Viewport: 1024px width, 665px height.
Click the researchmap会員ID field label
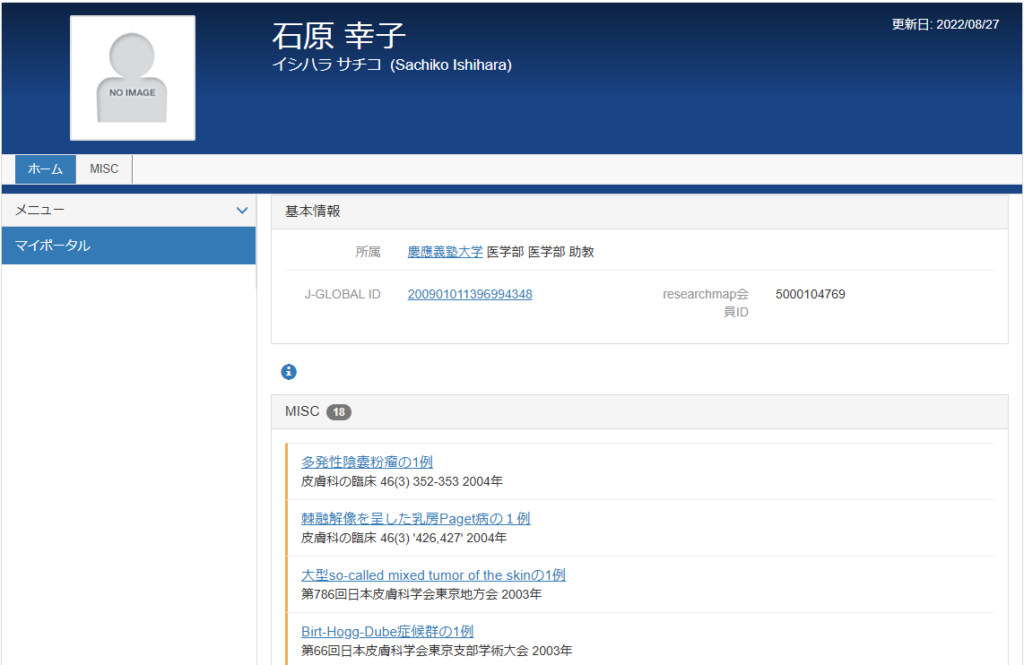click(706, 303)
